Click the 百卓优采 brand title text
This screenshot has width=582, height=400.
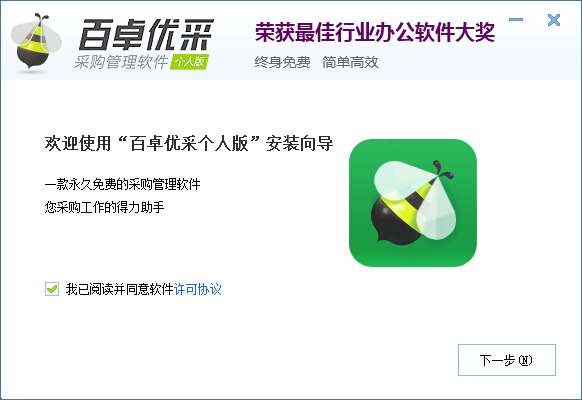coord(146,35)
